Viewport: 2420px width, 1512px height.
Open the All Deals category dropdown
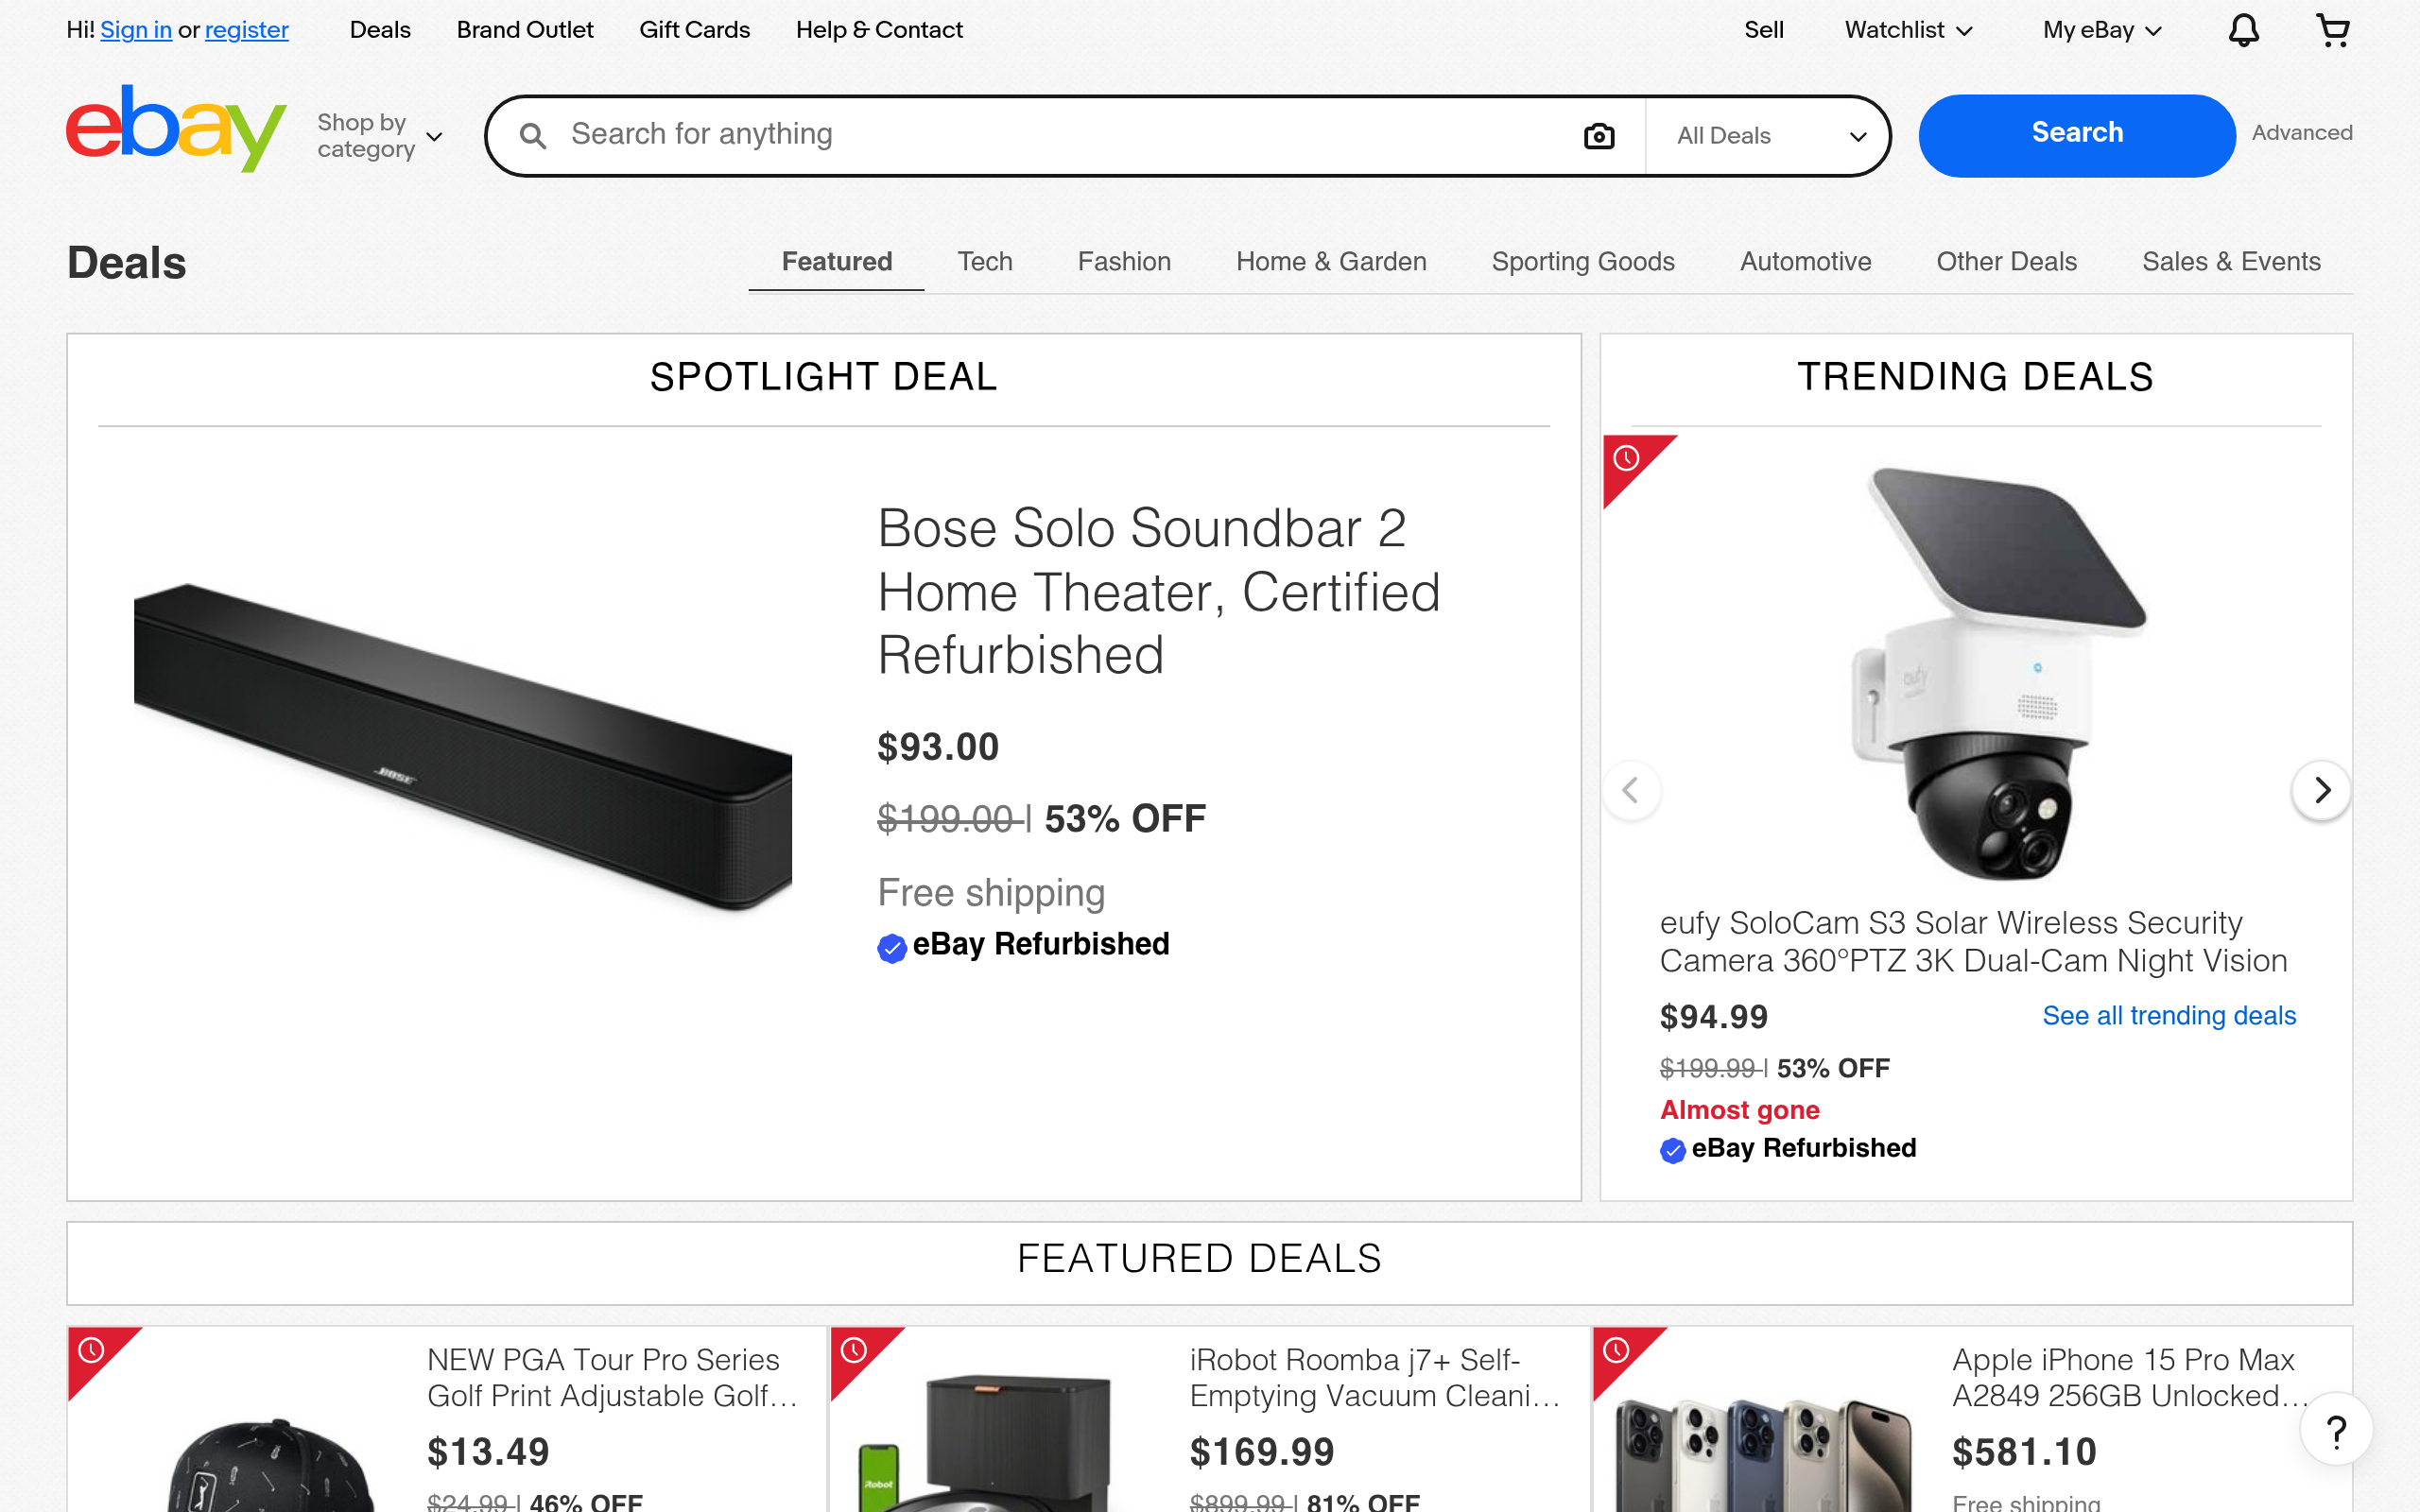(x=1769, y=136)
